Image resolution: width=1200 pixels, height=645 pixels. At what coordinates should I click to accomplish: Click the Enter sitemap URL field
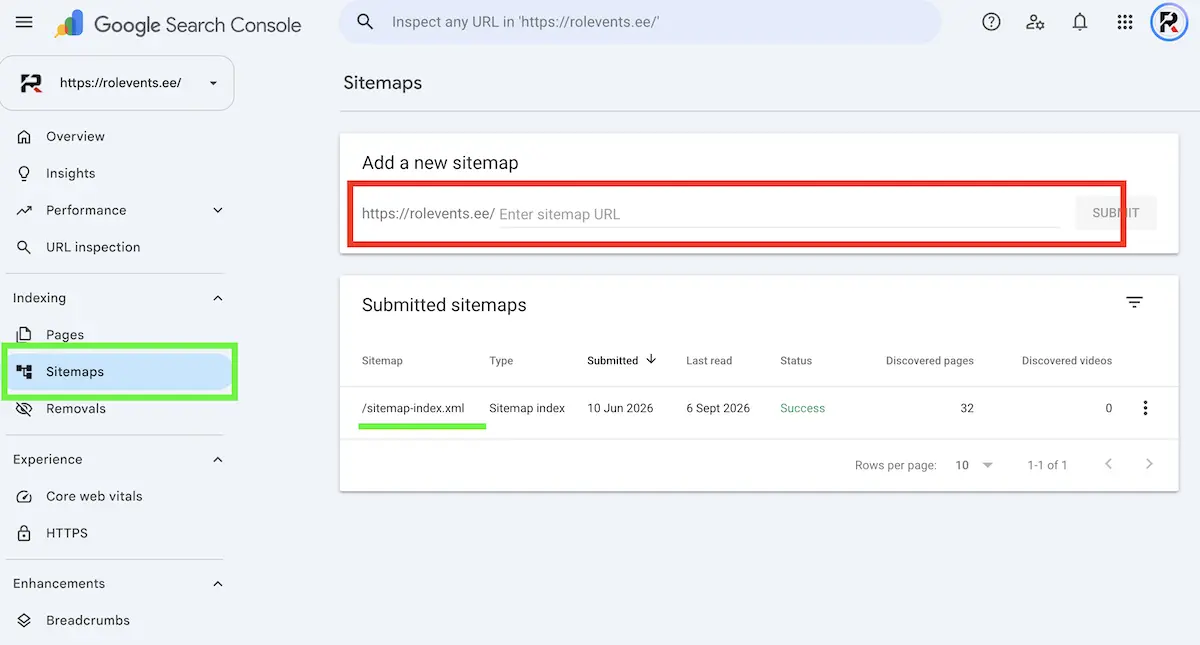778,214
